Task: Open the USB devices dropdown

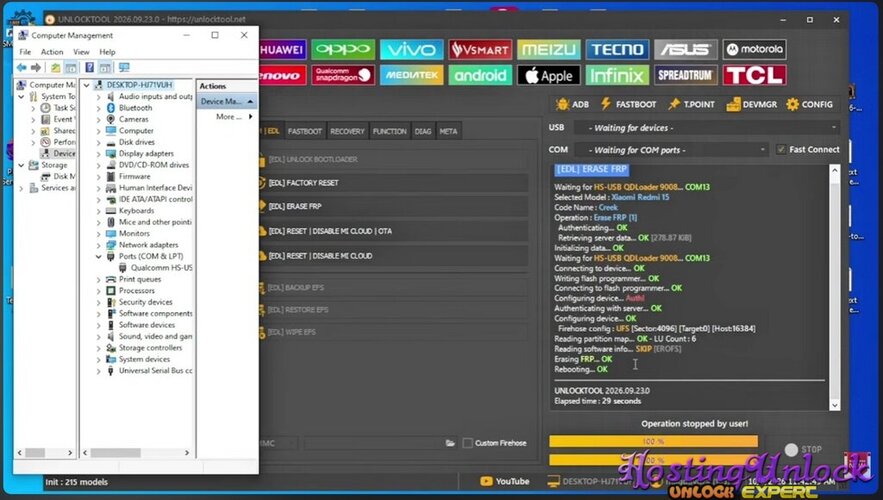Action: (x=707, y=128)
